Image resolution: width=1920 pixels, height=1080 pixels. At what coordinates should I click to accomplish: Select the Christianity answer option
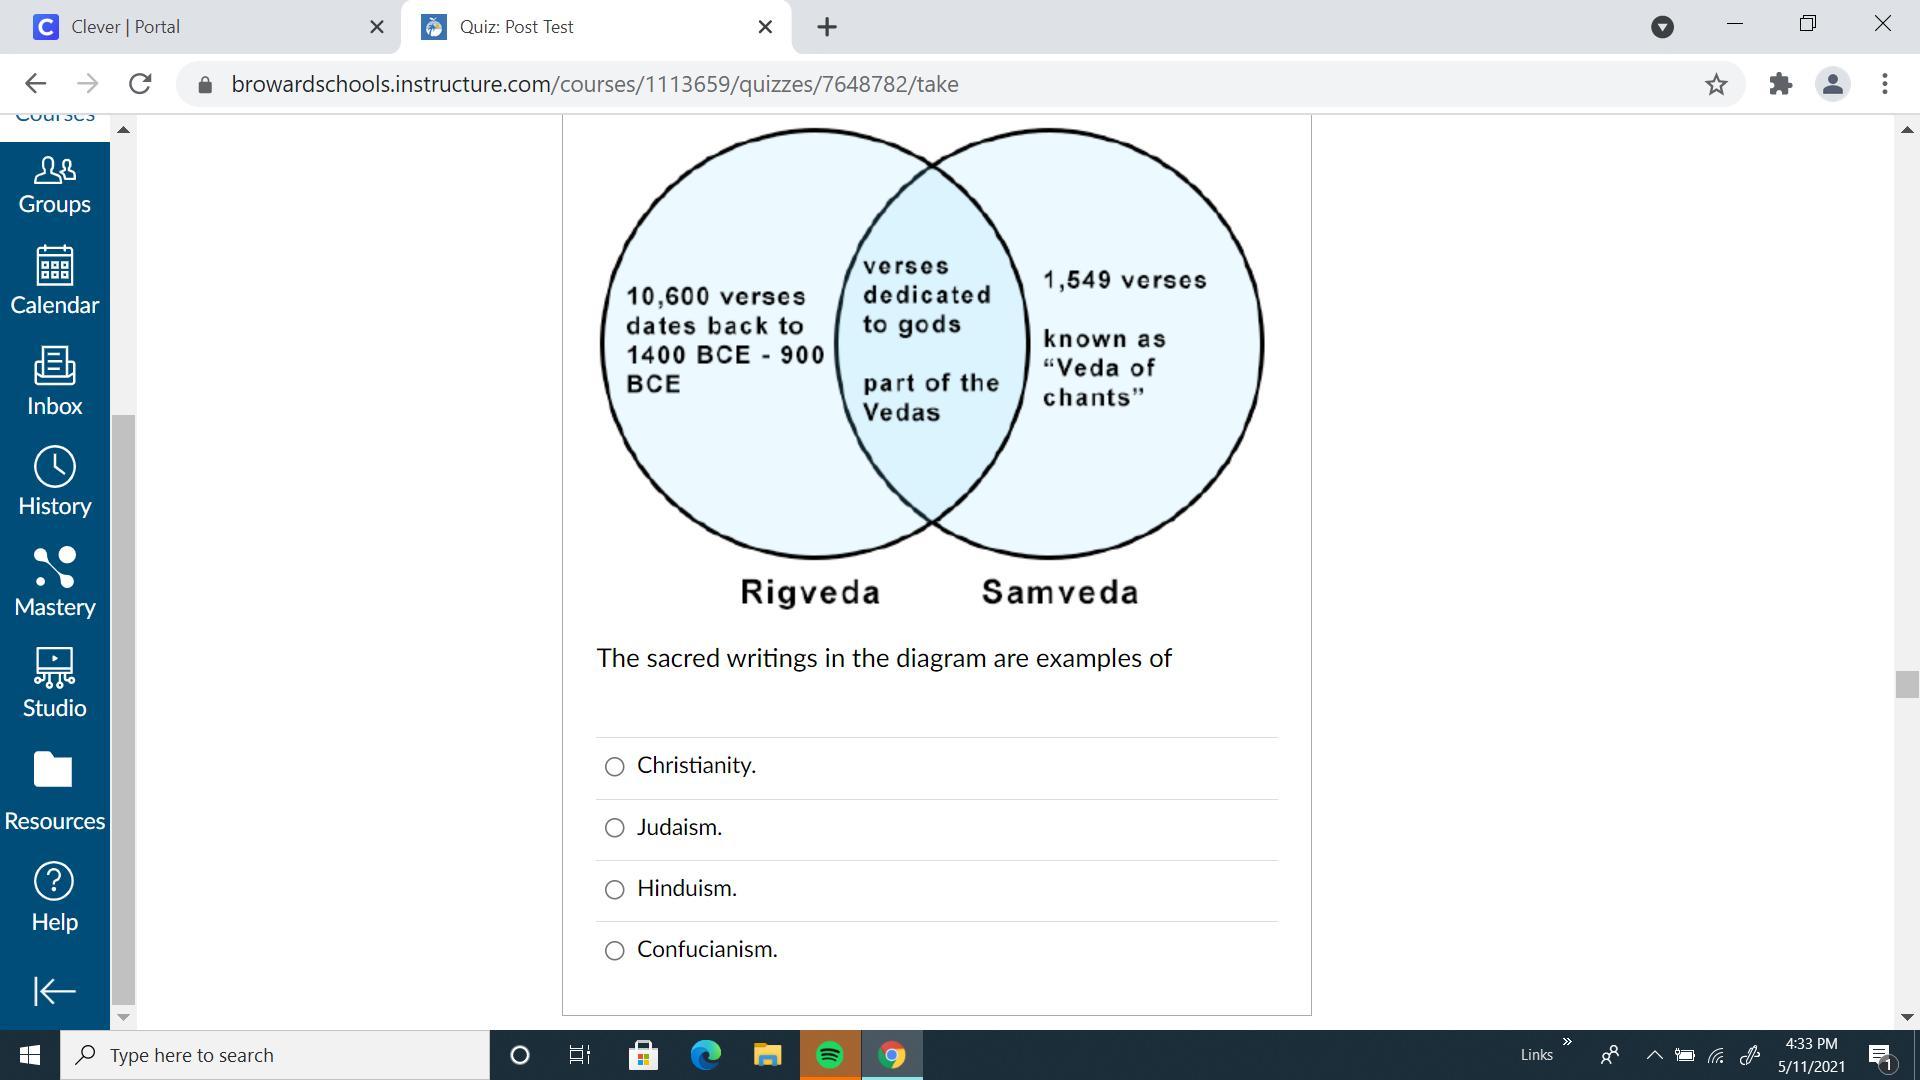tap(615, 767)
